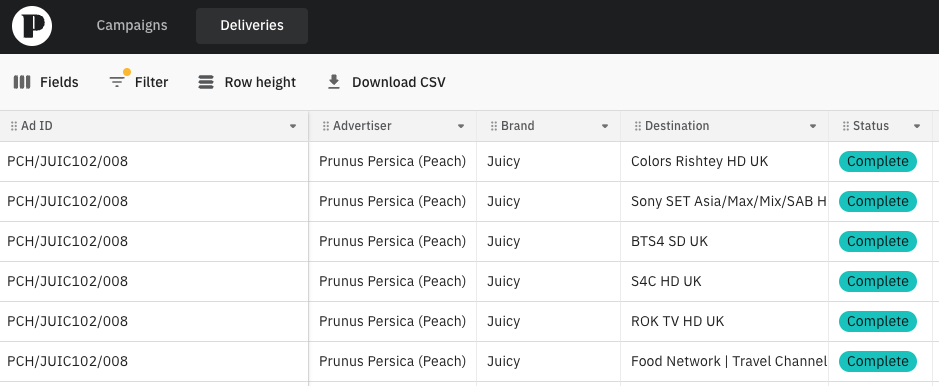The width and height of the screenshot is (939, 386).
Task: Click the Download CSV button label
Action: (399, 82)
